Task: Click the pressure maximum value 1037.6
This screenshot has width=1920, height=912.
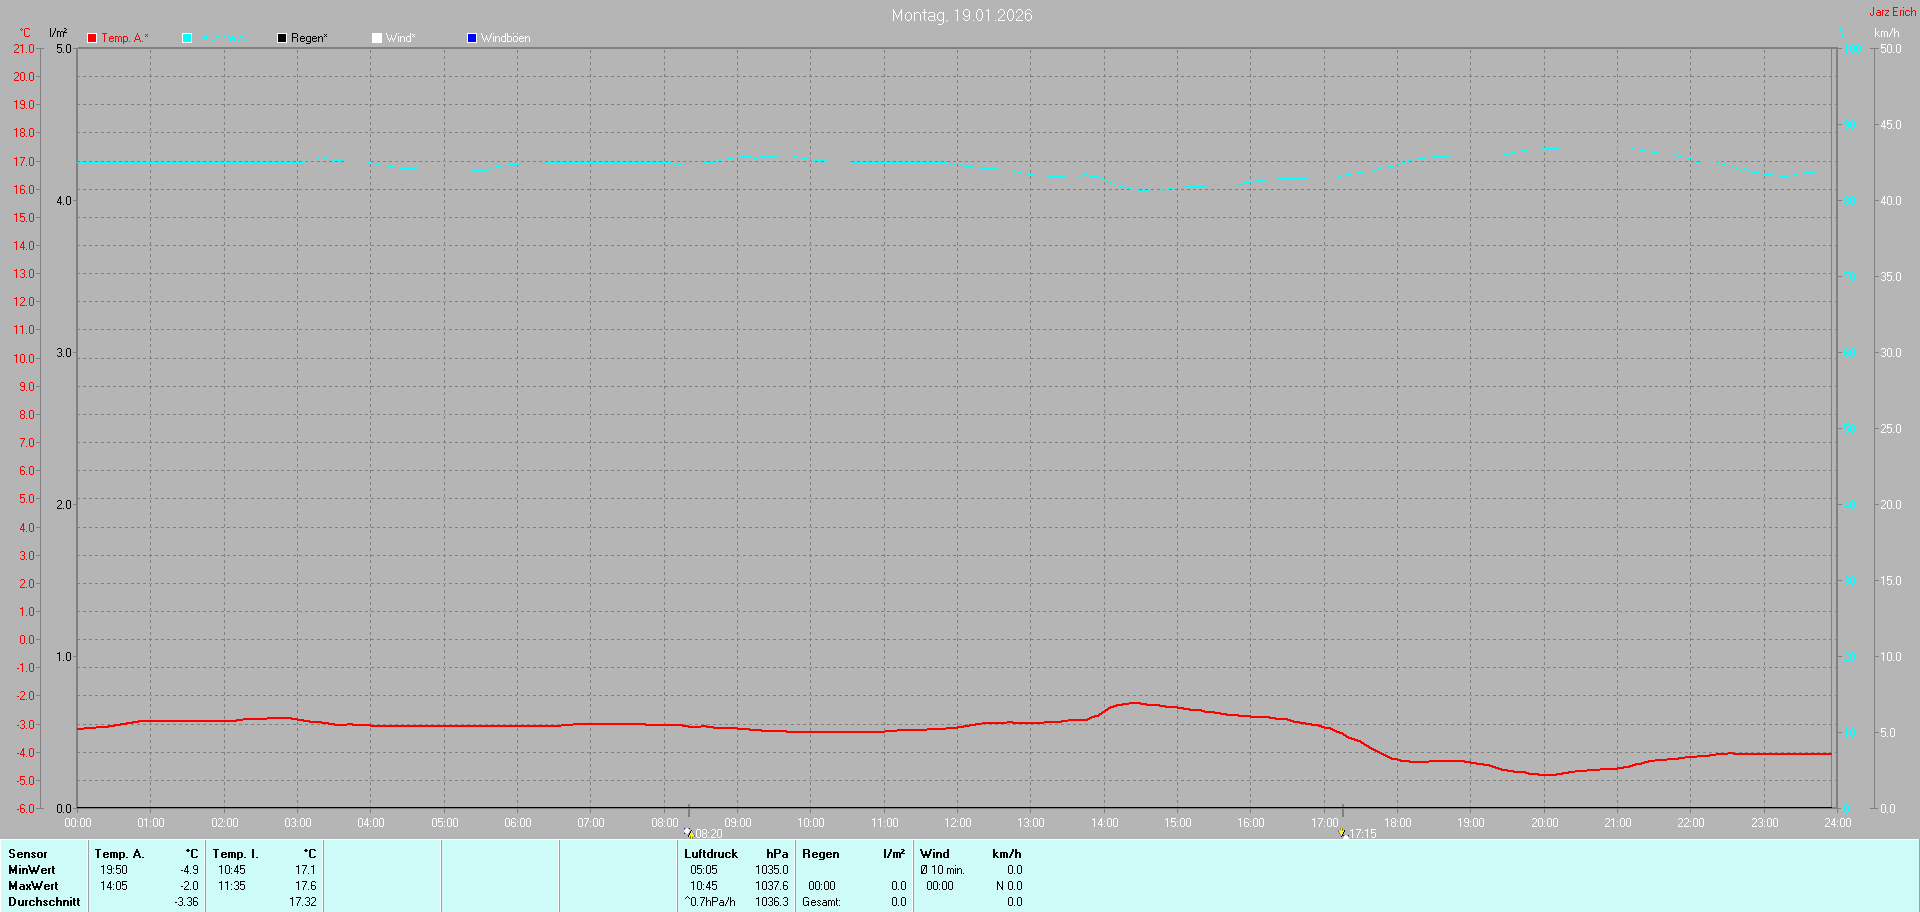Action: pos(772,886)
